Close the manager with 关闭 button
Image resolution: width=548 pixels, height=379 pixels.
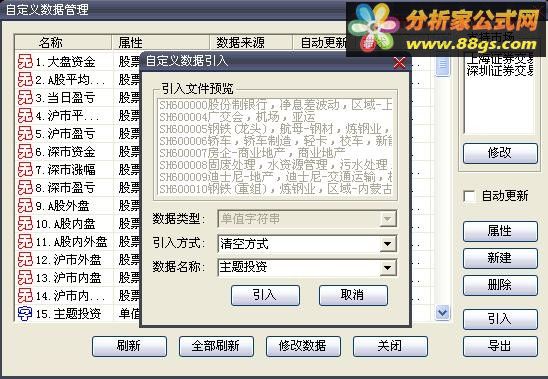pyautogui.click(x=390, y=346)
